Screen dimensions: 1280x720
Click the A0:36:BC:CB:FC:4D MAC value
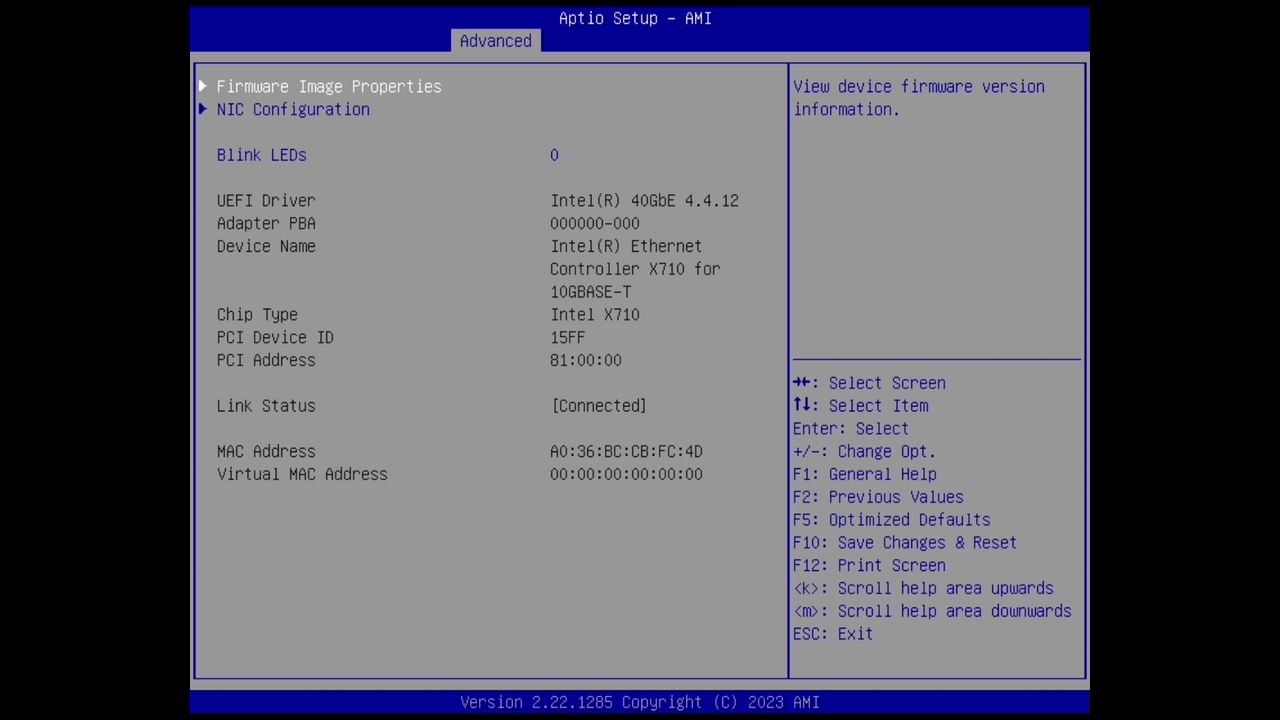tap(626, 452)
